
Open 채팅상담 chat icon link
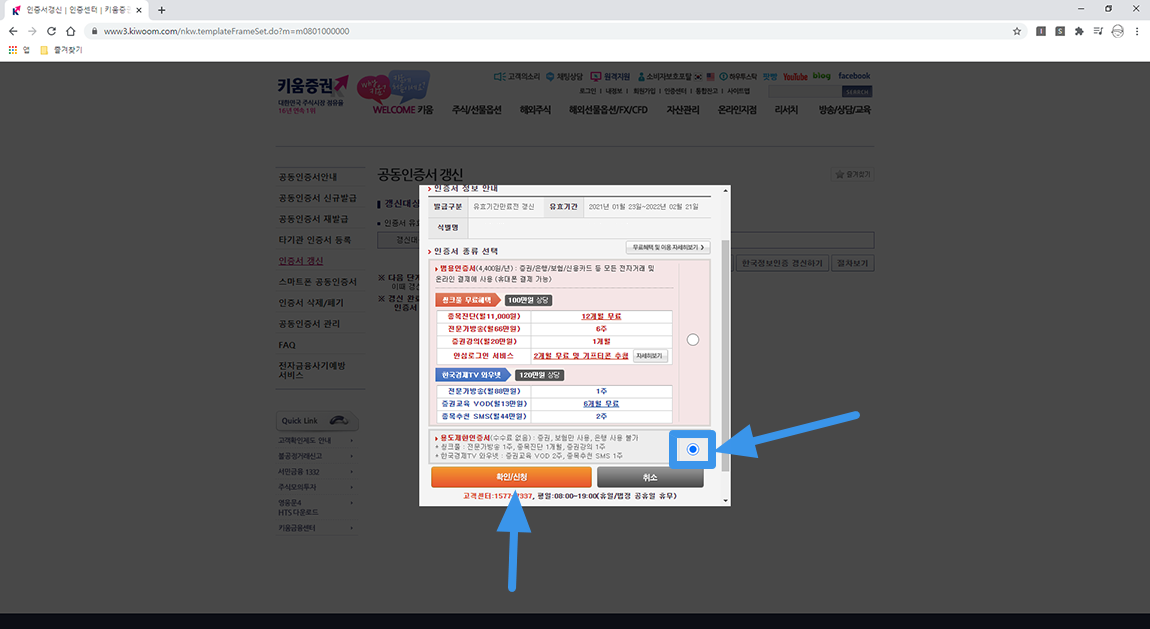(x=564, y=76)
